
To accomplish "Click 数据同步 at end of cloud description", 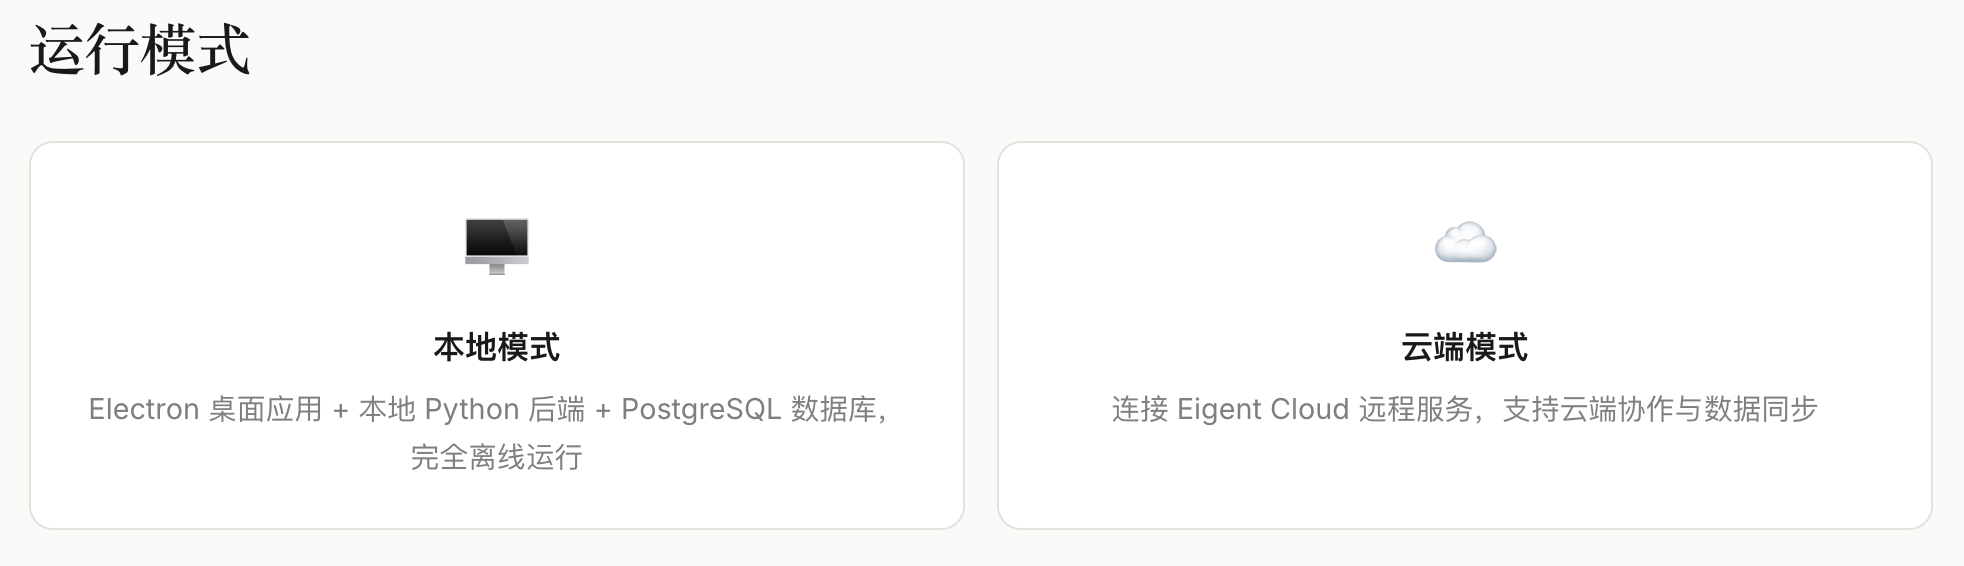I will 1761,410.
